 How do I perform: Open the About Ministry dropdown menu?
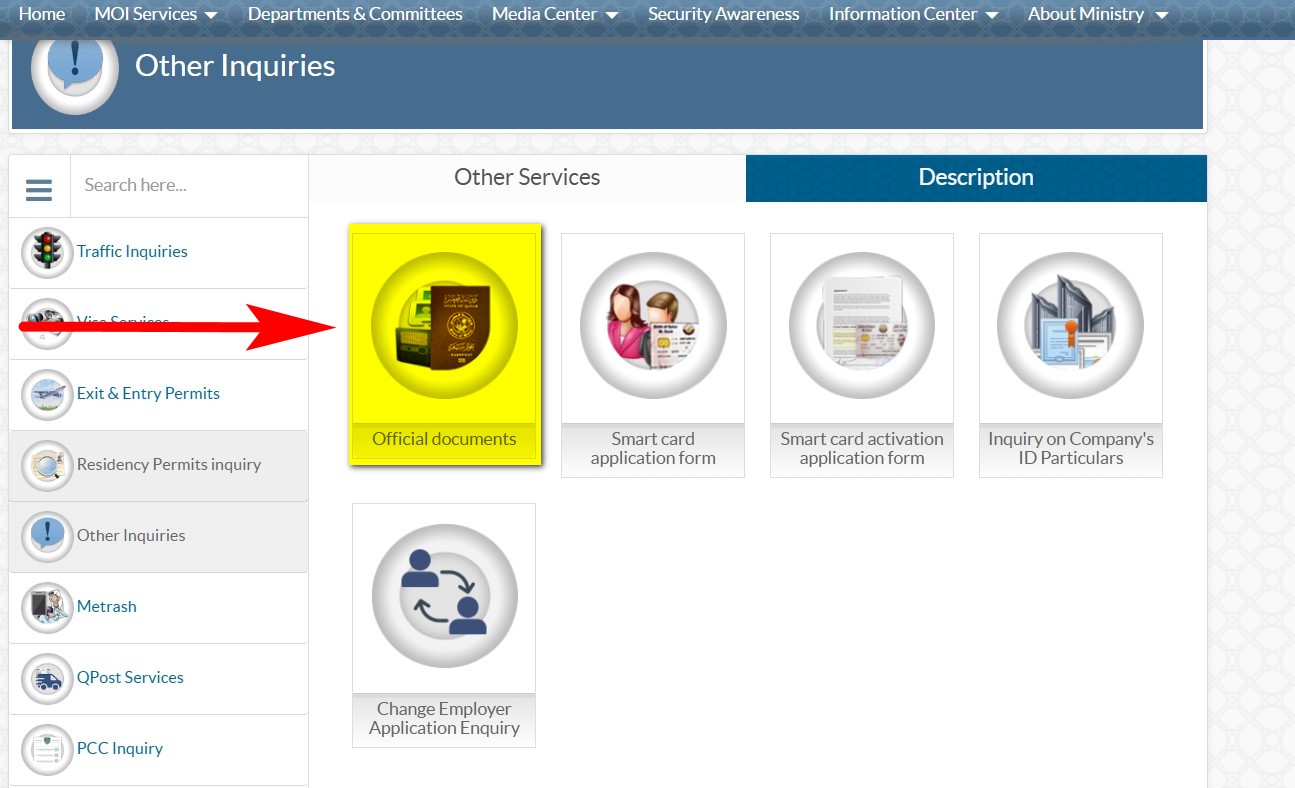pos(1097,14)
